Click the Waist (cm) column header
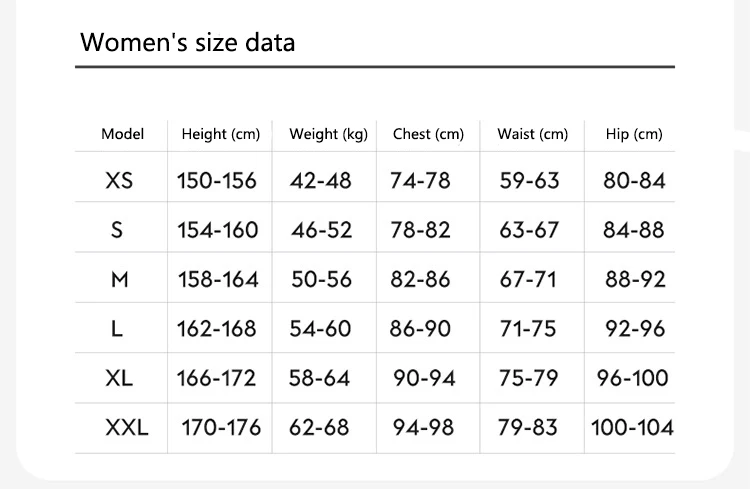The height and width of the screenshot is (489, 750). (x=532, y=134)
